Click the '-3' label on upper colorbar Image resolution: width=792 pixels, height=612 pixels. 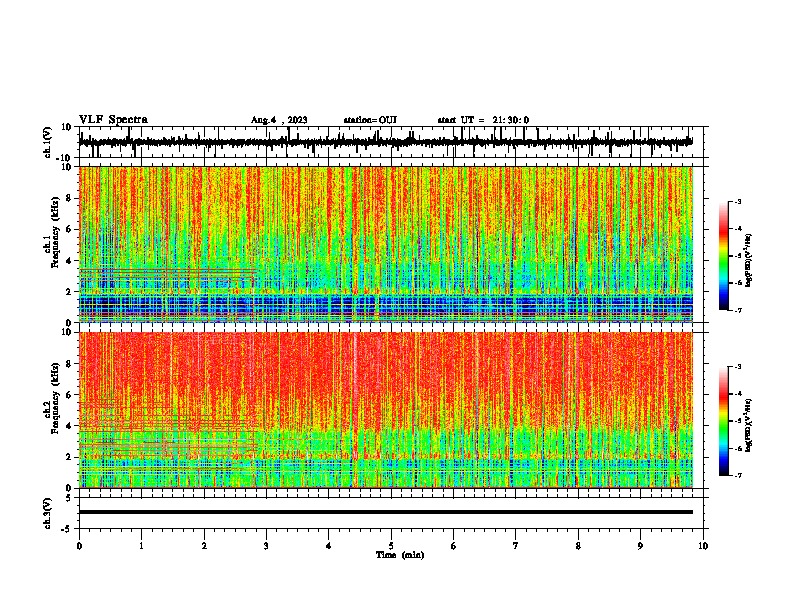pyautogui.click(x=737, y=202)
